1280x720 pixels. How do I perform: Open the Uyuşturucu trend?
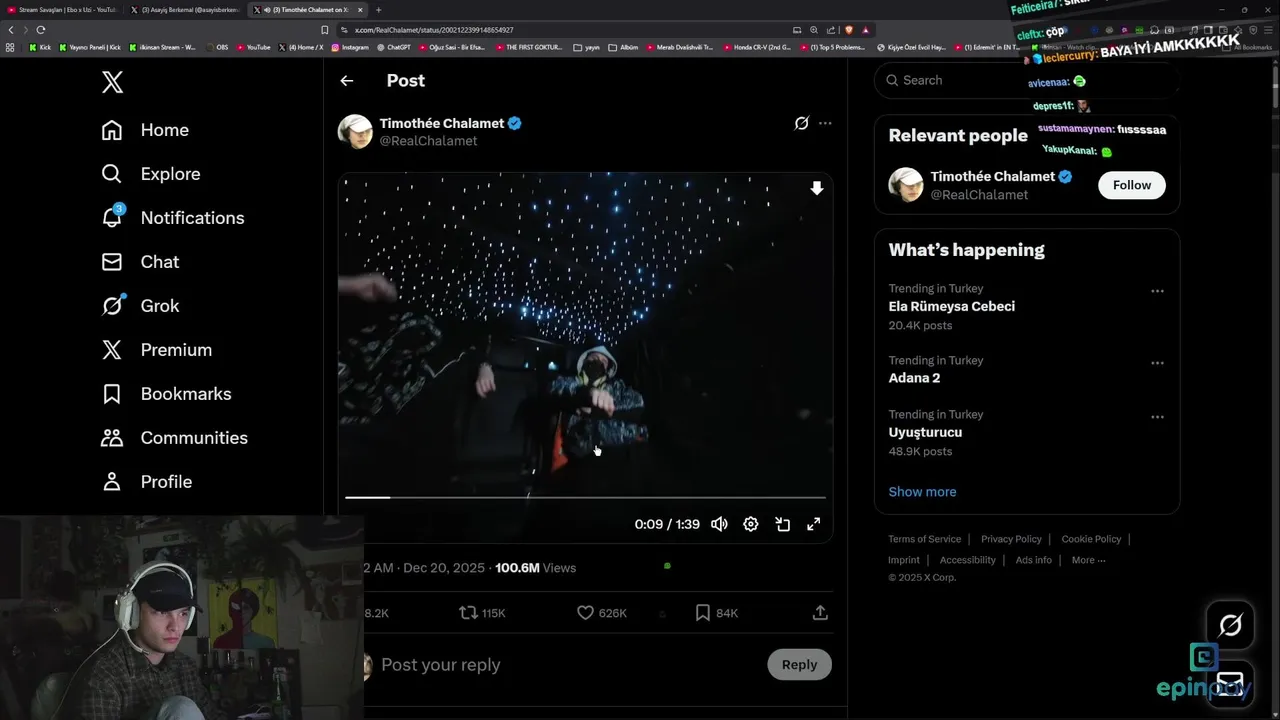click(x=925, y=432)
